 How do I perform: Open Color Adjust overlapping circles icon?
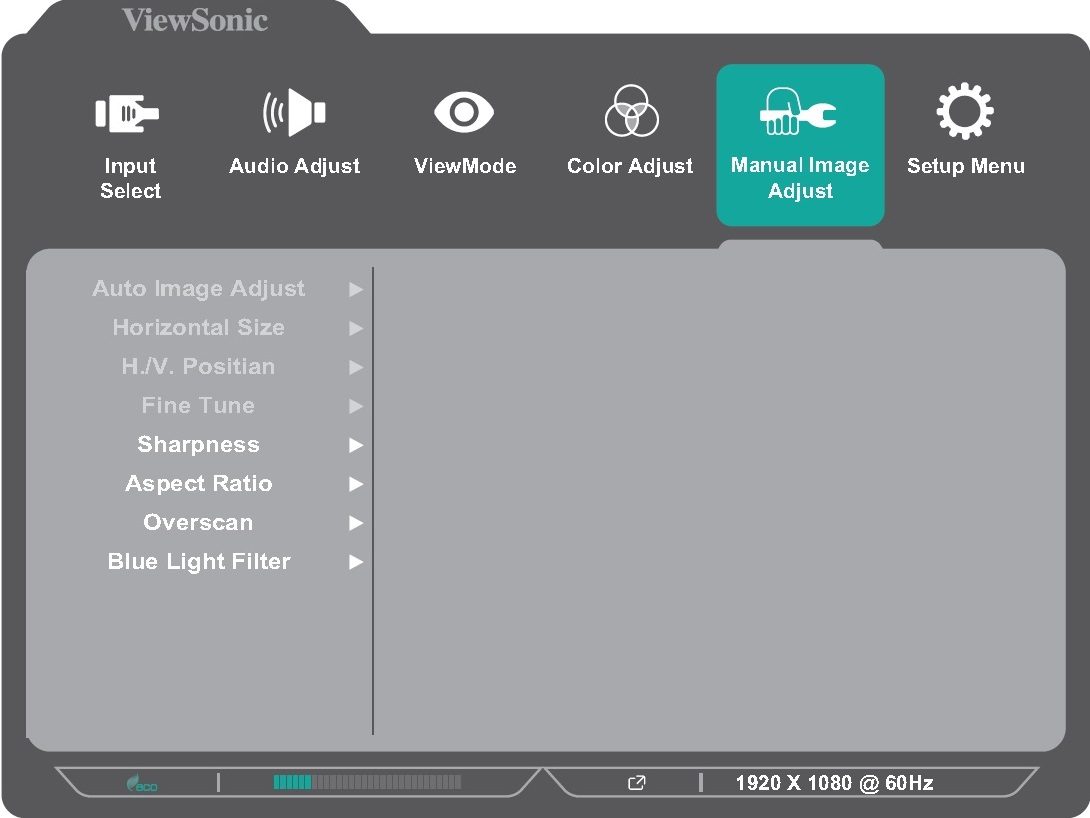pos(631,111)
